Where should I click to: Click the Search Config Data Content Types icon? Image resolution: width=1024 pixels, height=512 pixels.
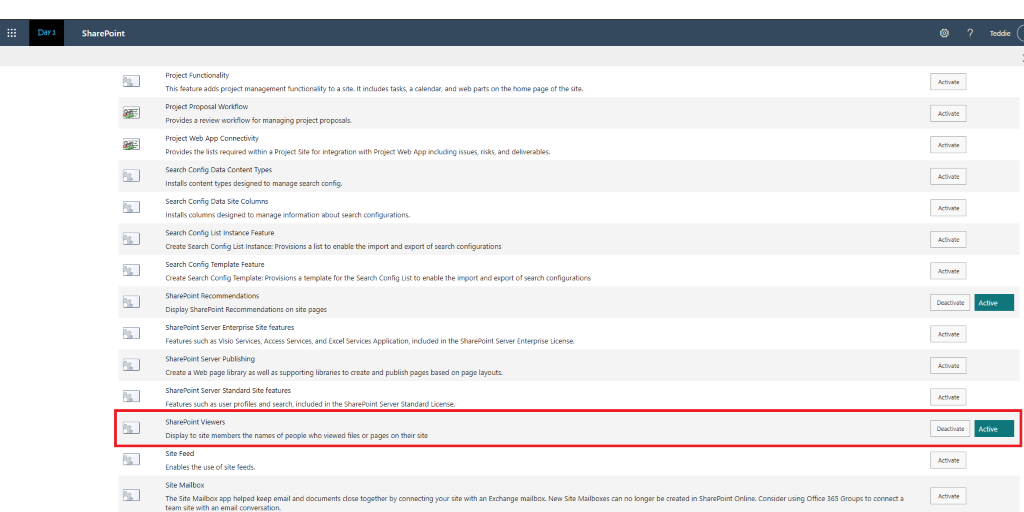coord(131,176)
